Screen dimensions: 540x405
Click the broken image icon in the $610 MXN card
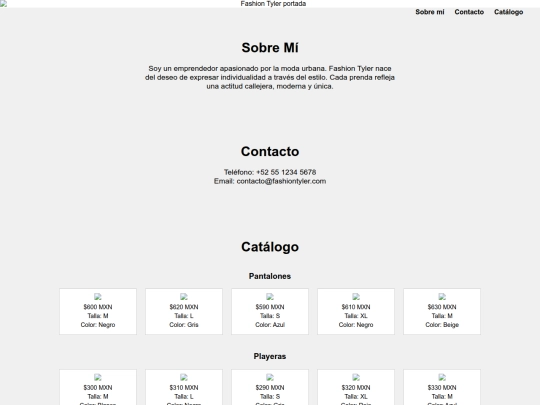click(x=356, y=297)
